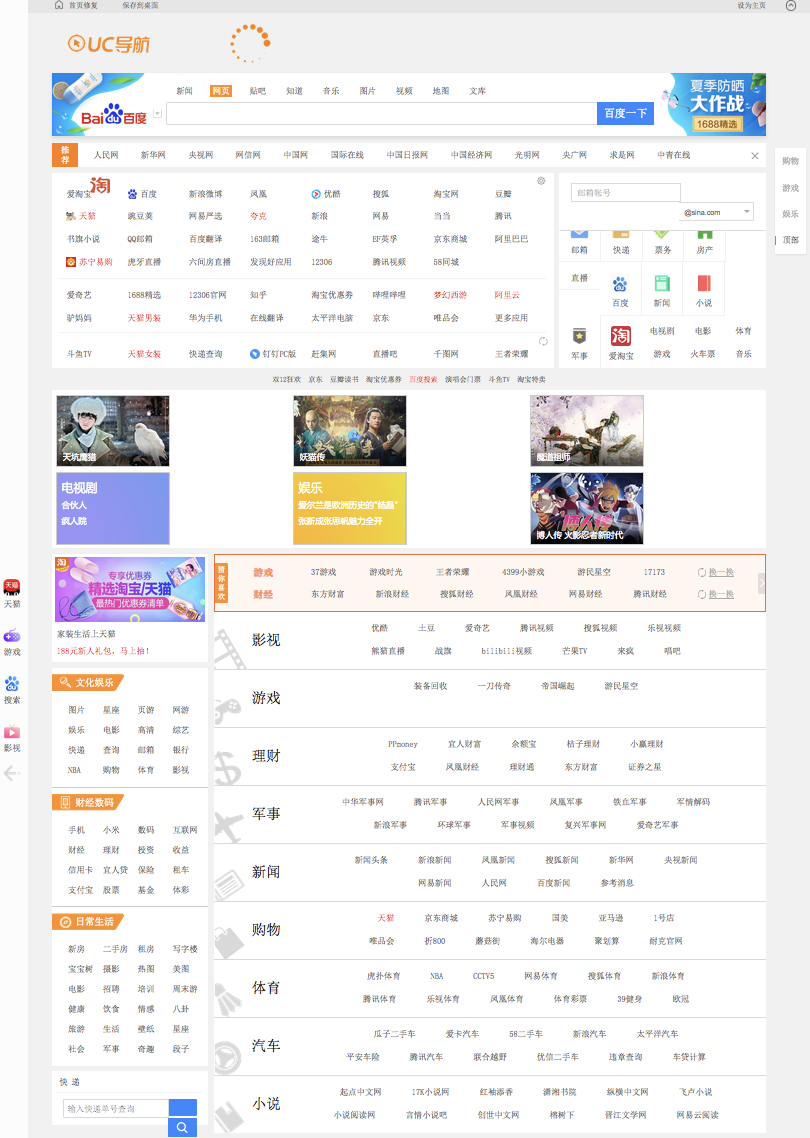Select the 知道 search tab

pos(294,91)
